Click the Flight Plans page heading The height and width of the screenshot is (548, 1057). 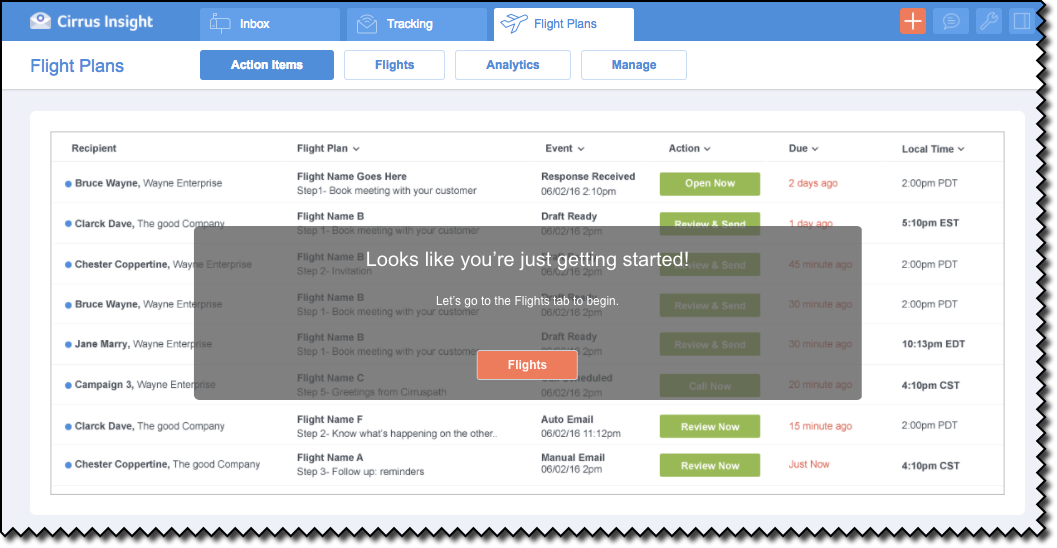tap(77, 66)
